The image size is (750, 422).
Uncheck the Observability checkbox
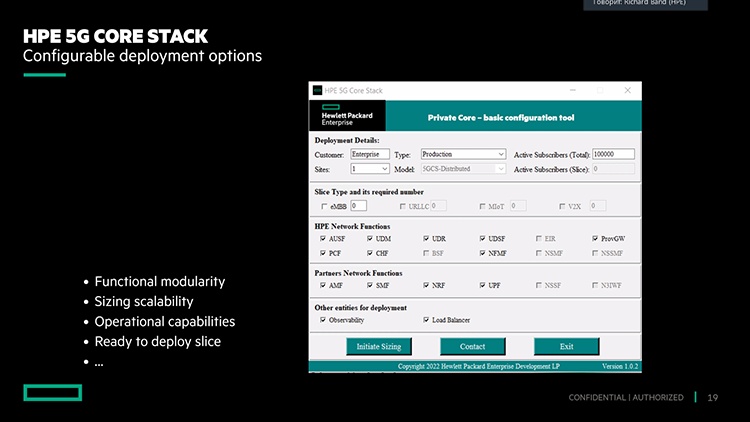(323, 320)
